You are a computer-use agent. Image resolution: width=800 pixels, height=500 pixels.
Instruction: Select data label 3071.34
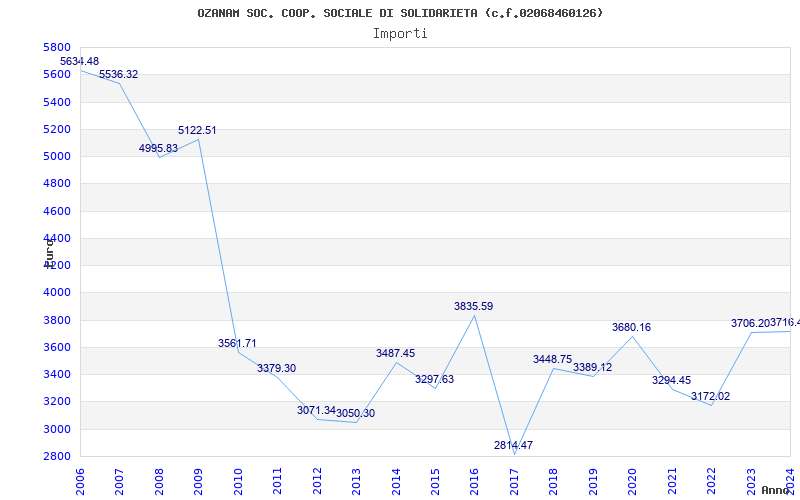click(x=316, y=410)
